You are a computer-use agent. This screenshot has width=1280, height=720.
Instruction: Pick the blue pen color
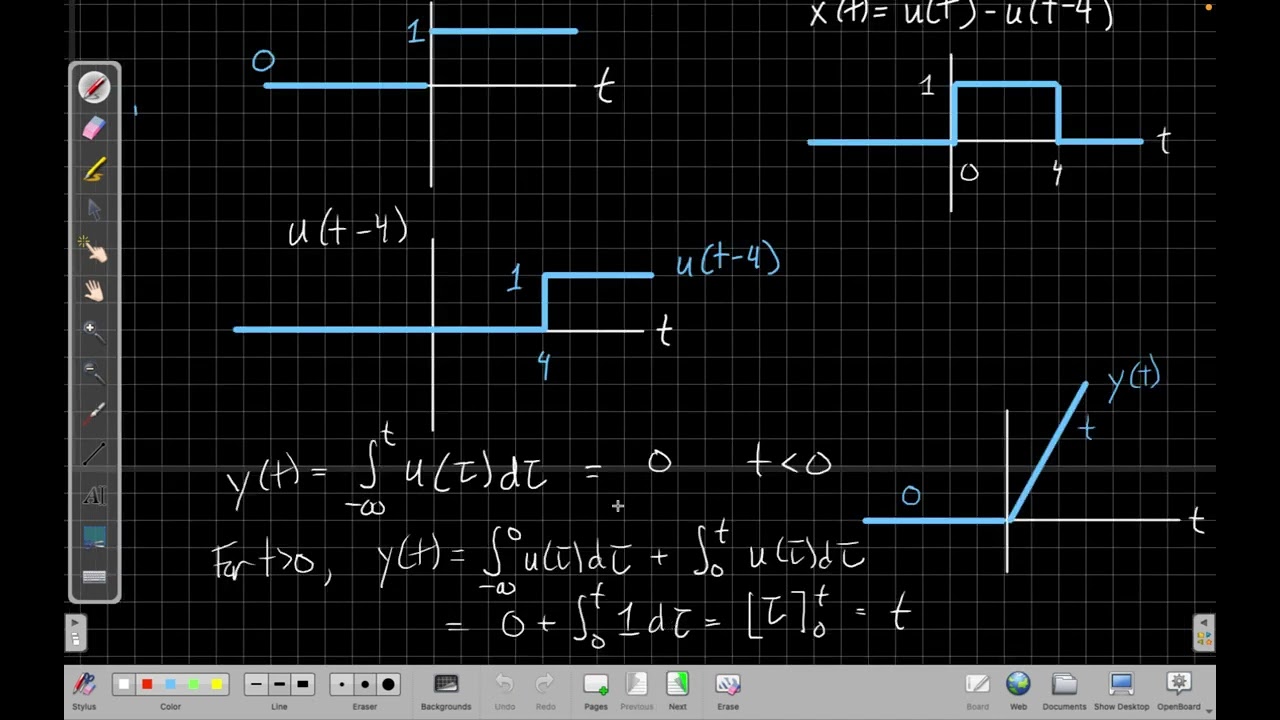coord(170,684)
